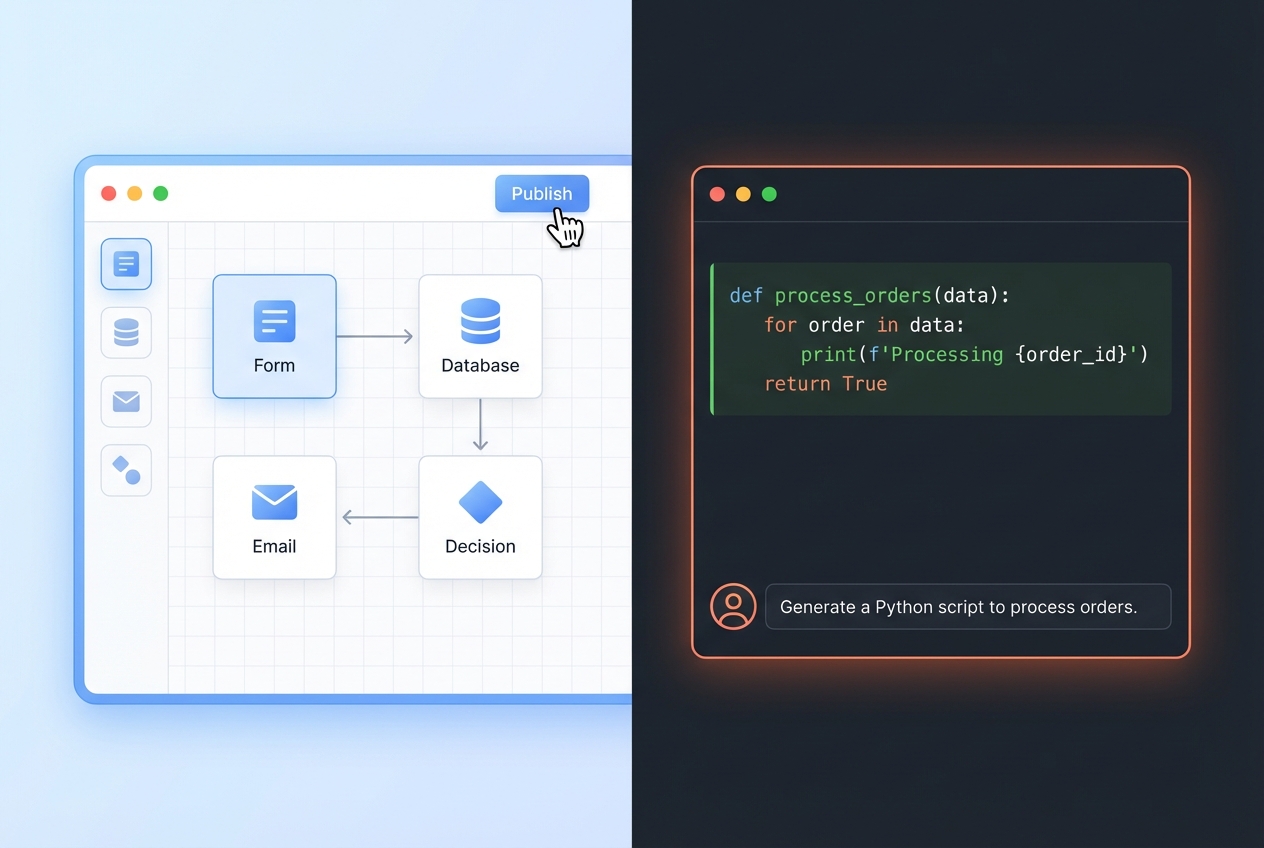The image size is (1264, 848).
Task: Click the user avatar beside the prompt field
Action: [733, 606]
